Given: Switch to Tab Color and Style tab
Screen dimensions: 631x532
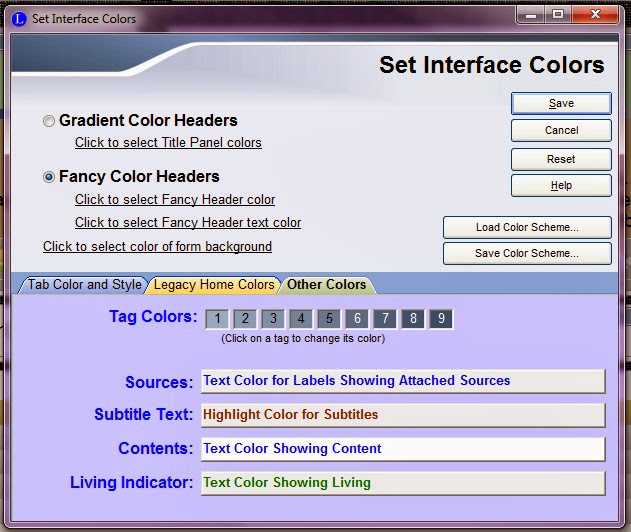Looking at the screenshot, I should (x=84, y=285).
